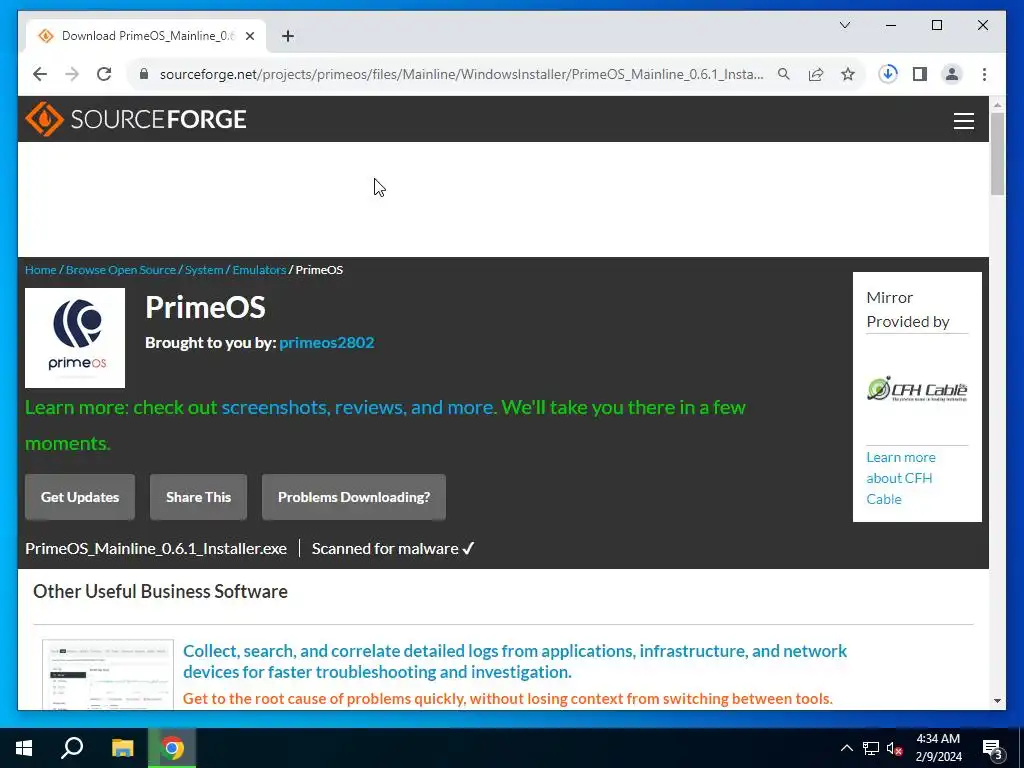The height and width of the screenshot is (768, 1024).
Task: Click Problems Downloading? button
Action: point(354,497)
